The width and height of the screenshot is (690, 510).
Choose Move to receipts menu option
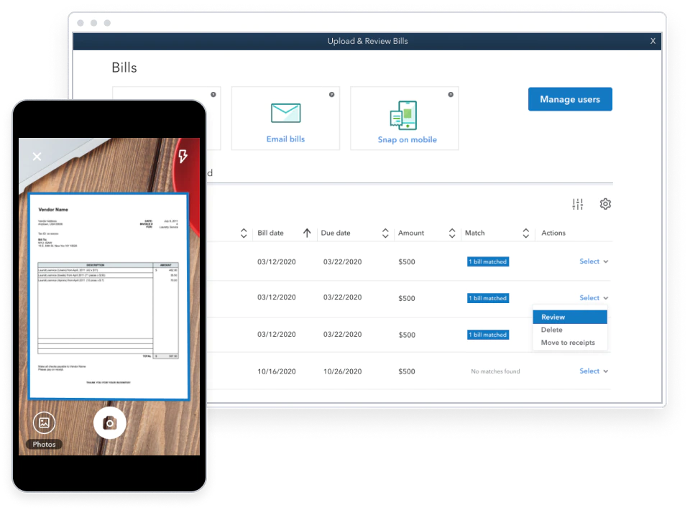coord(568,342)
